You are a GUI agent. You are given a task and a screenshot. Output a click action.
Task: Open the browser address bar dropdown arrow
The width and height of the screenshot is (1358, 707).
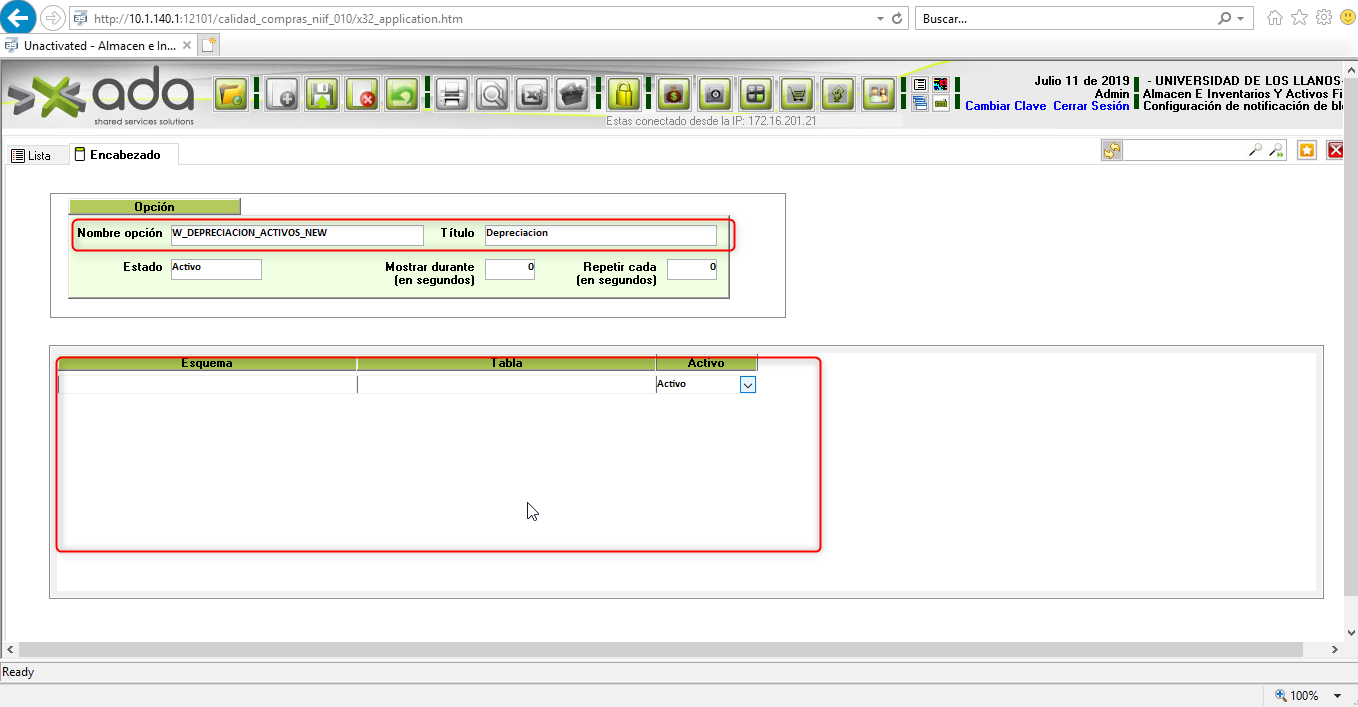879,19
